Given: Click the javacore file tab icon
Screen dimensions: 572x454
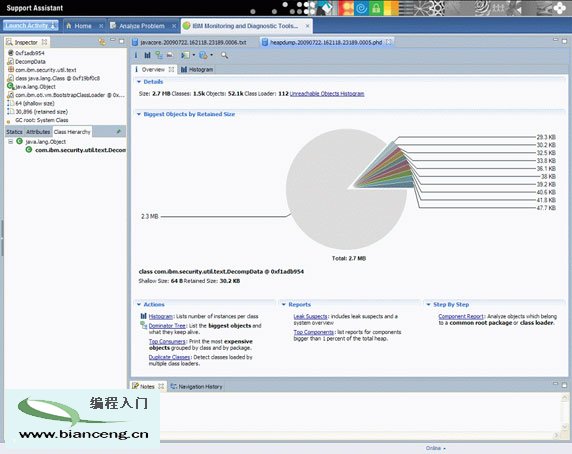Looking at the screenshot, I should pos(135,42).
